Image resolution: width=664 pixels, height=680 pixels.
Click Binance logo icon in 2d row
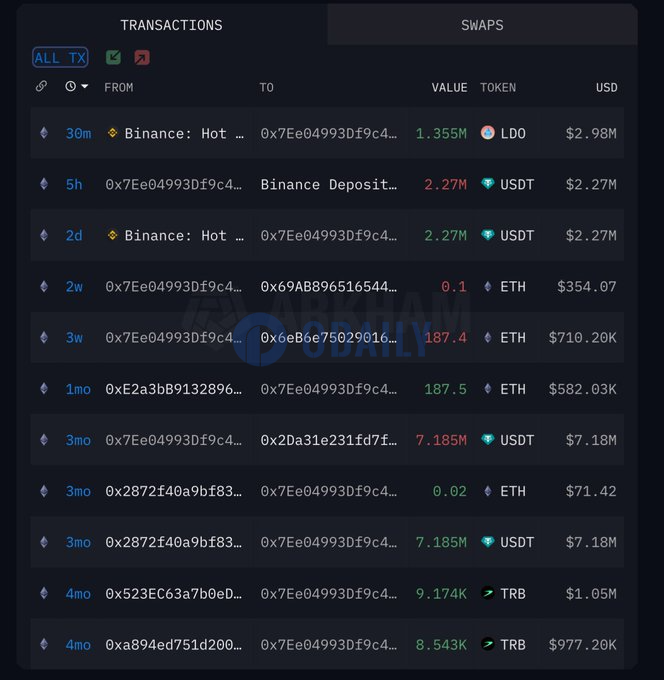pos(112,235)
